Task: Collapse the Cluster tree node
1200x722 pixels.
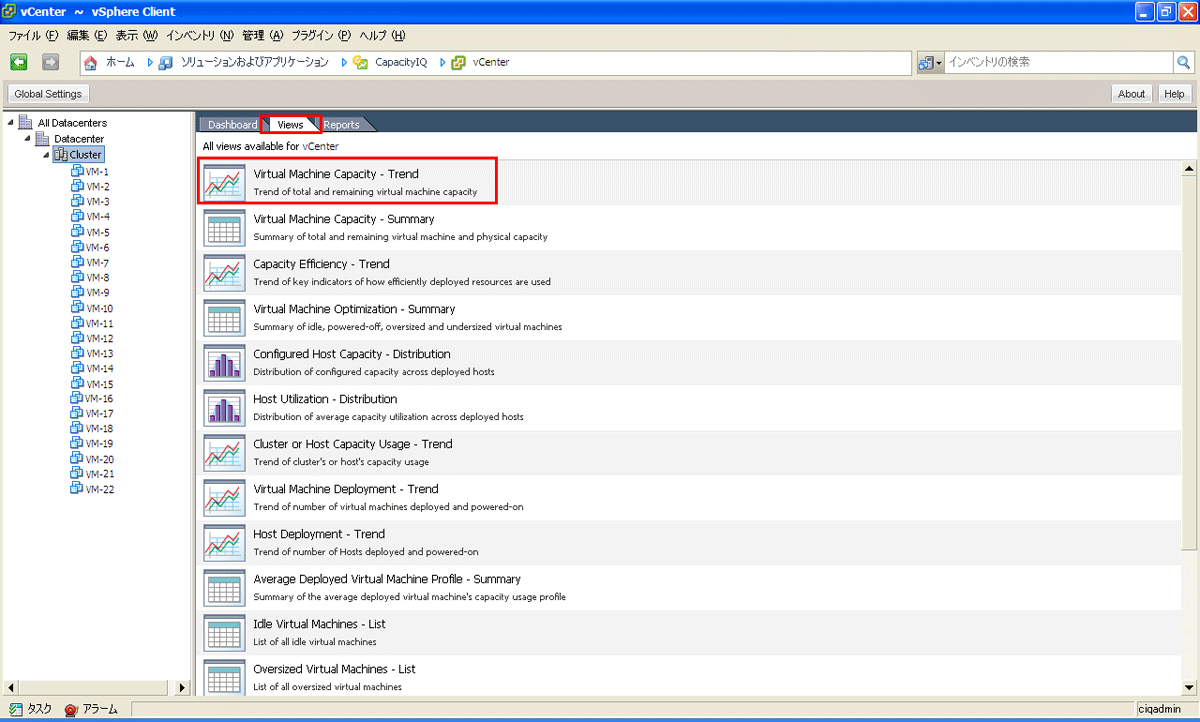Action: click(45, 155)
